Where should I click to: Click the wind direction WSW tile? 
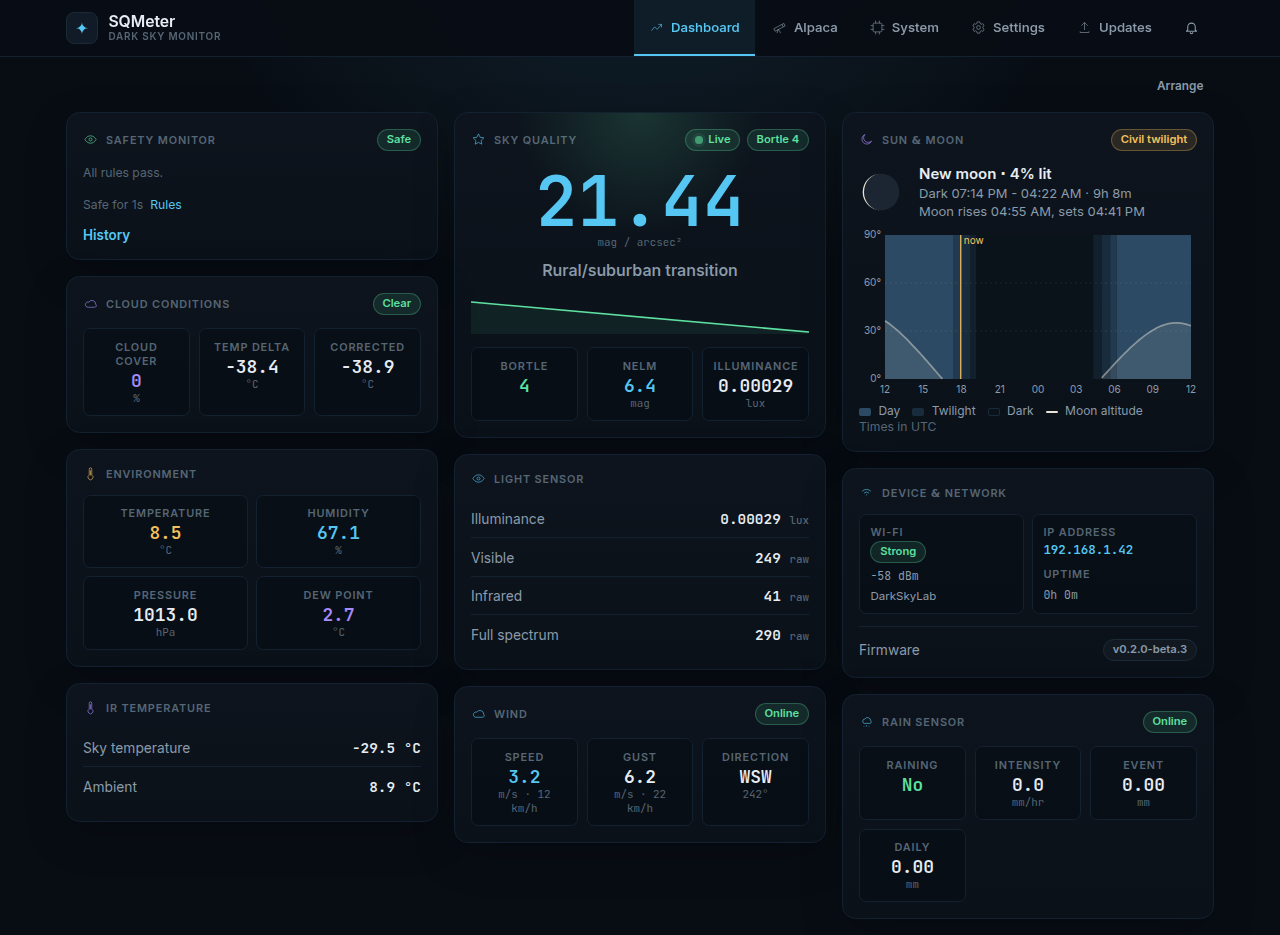[755, 782]
